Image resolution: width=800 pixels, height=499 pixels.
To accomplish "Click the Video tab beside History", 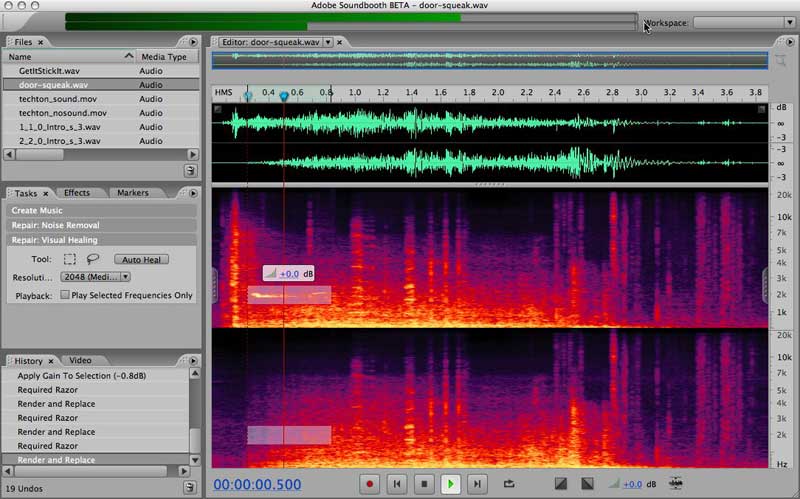I will coord(80,360).
